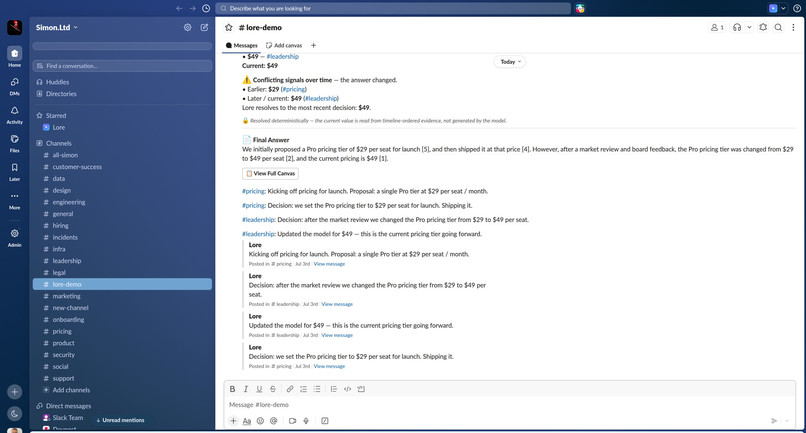
Task: Insert ordered list in composer
Action: [x=303, y=389]
